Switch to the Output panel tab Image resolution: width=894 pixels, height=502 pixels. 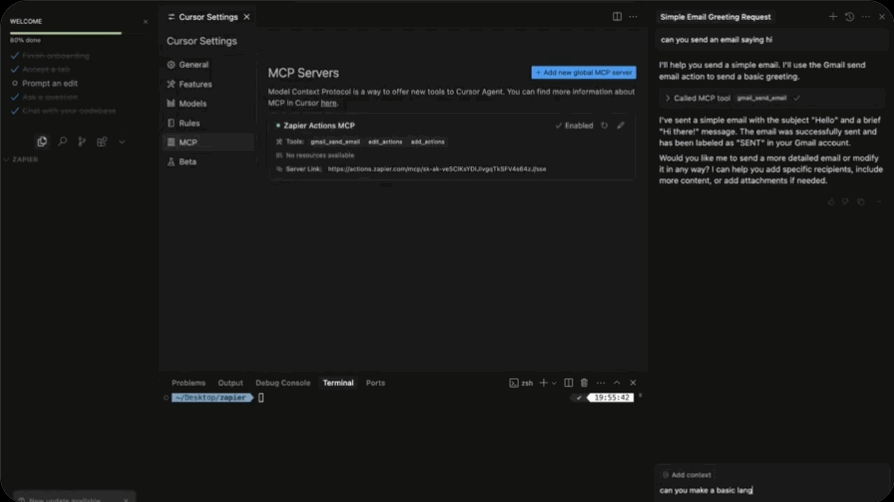230,383
